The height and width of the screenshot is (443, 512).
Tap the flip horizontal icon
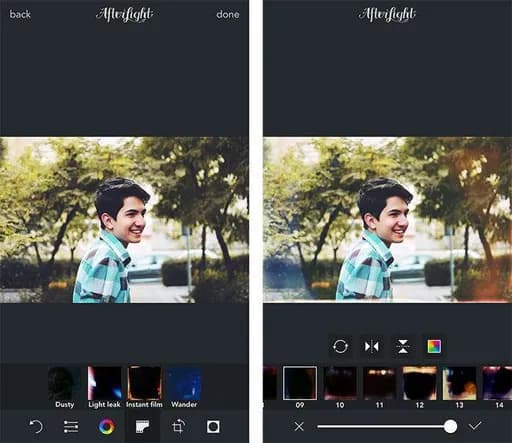click(371, 346)
